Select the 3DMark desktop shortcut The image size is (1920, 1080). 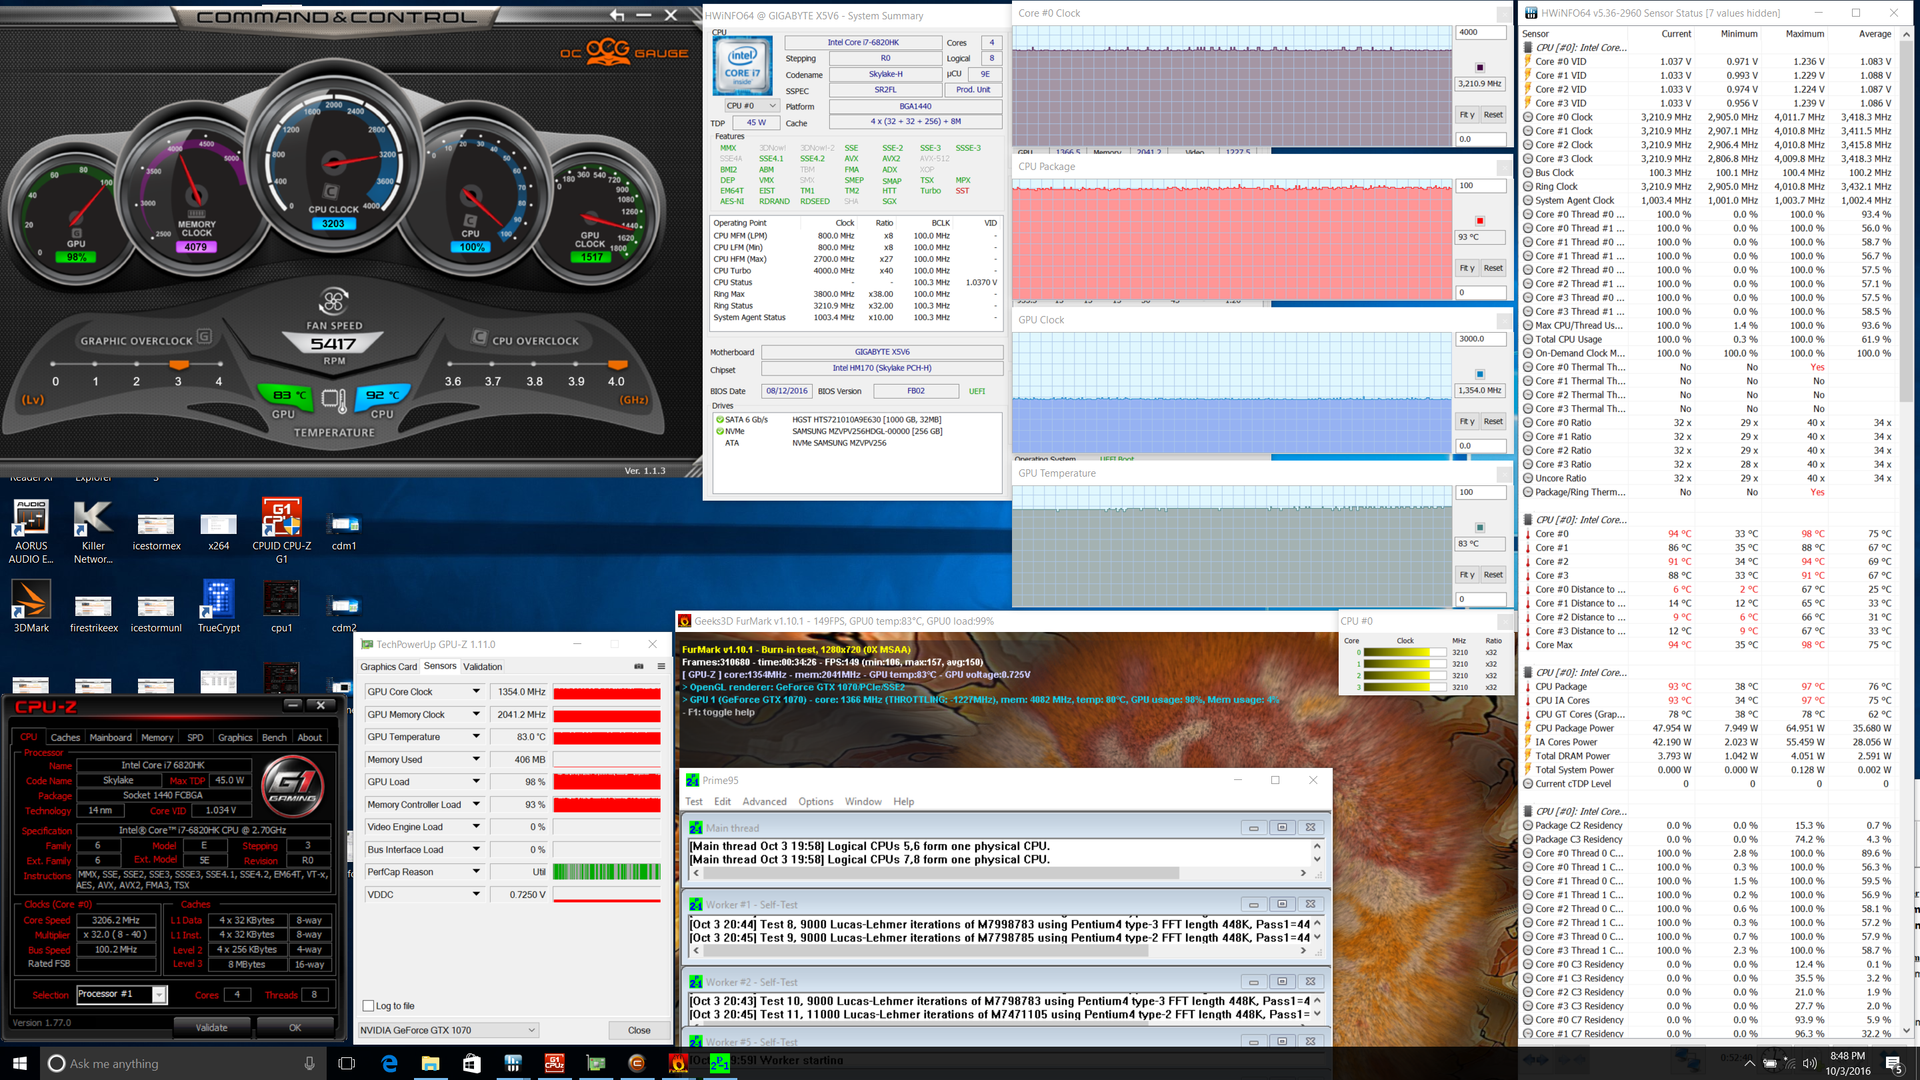pyautogui.click(x=31, y=606)
